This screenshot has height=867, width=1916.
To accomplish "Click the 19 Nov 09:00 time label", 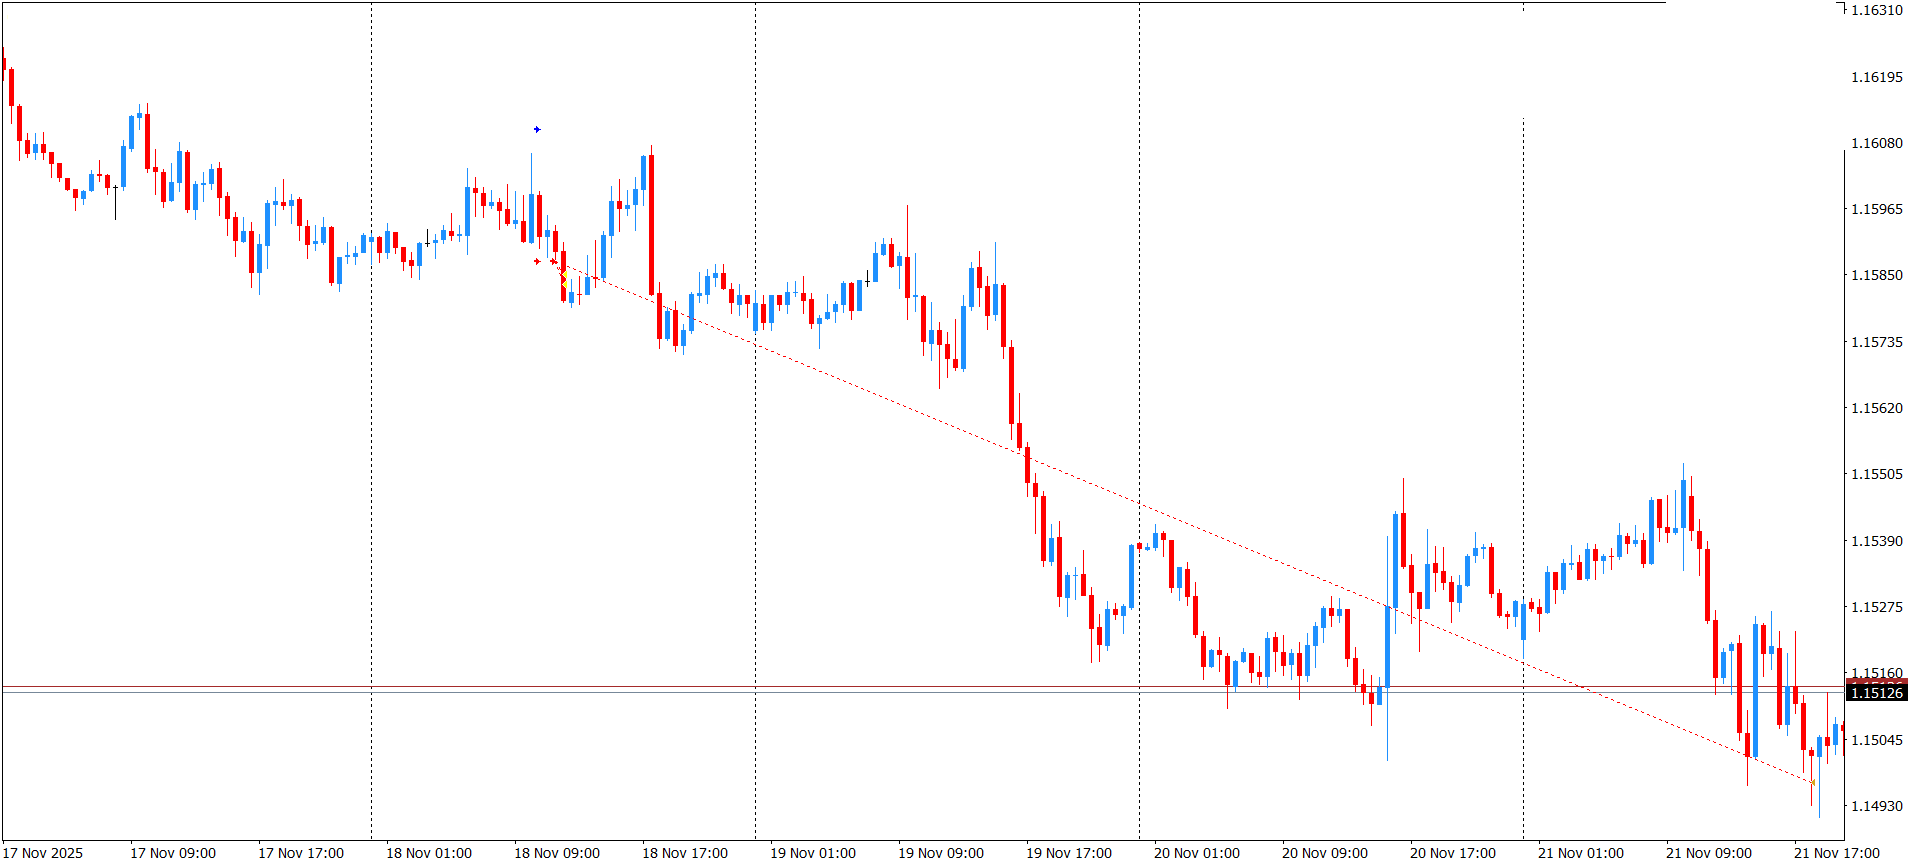I will click(941, 853).
